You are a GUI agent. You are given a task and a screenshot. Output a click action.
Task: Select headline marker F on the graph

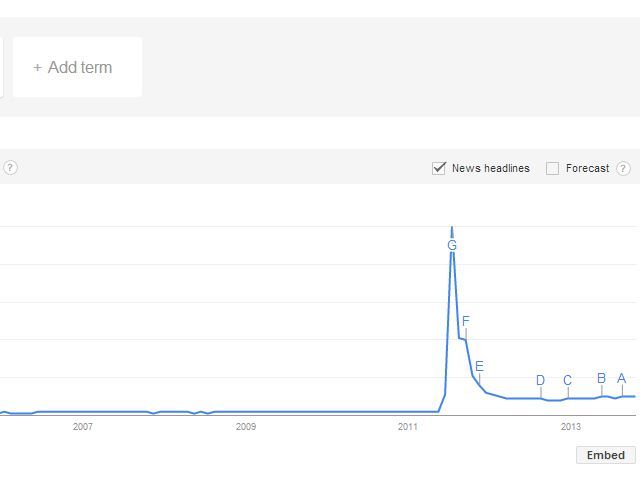466,321
